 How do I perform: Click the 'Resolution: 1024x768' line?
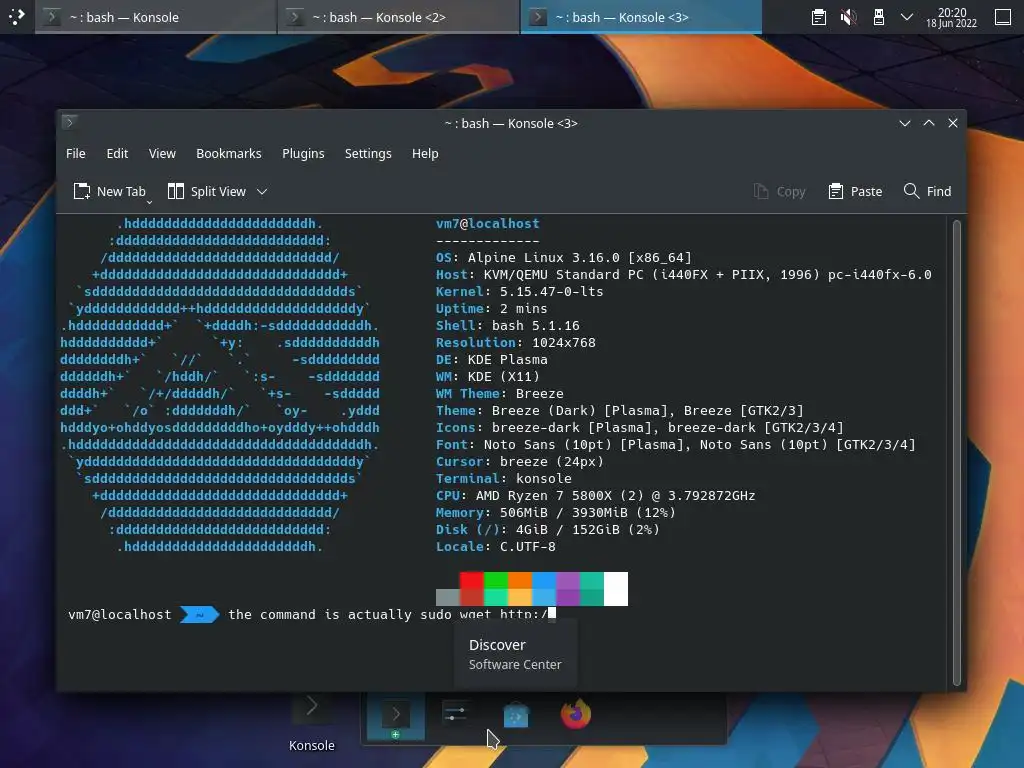[x=516, y=342]
